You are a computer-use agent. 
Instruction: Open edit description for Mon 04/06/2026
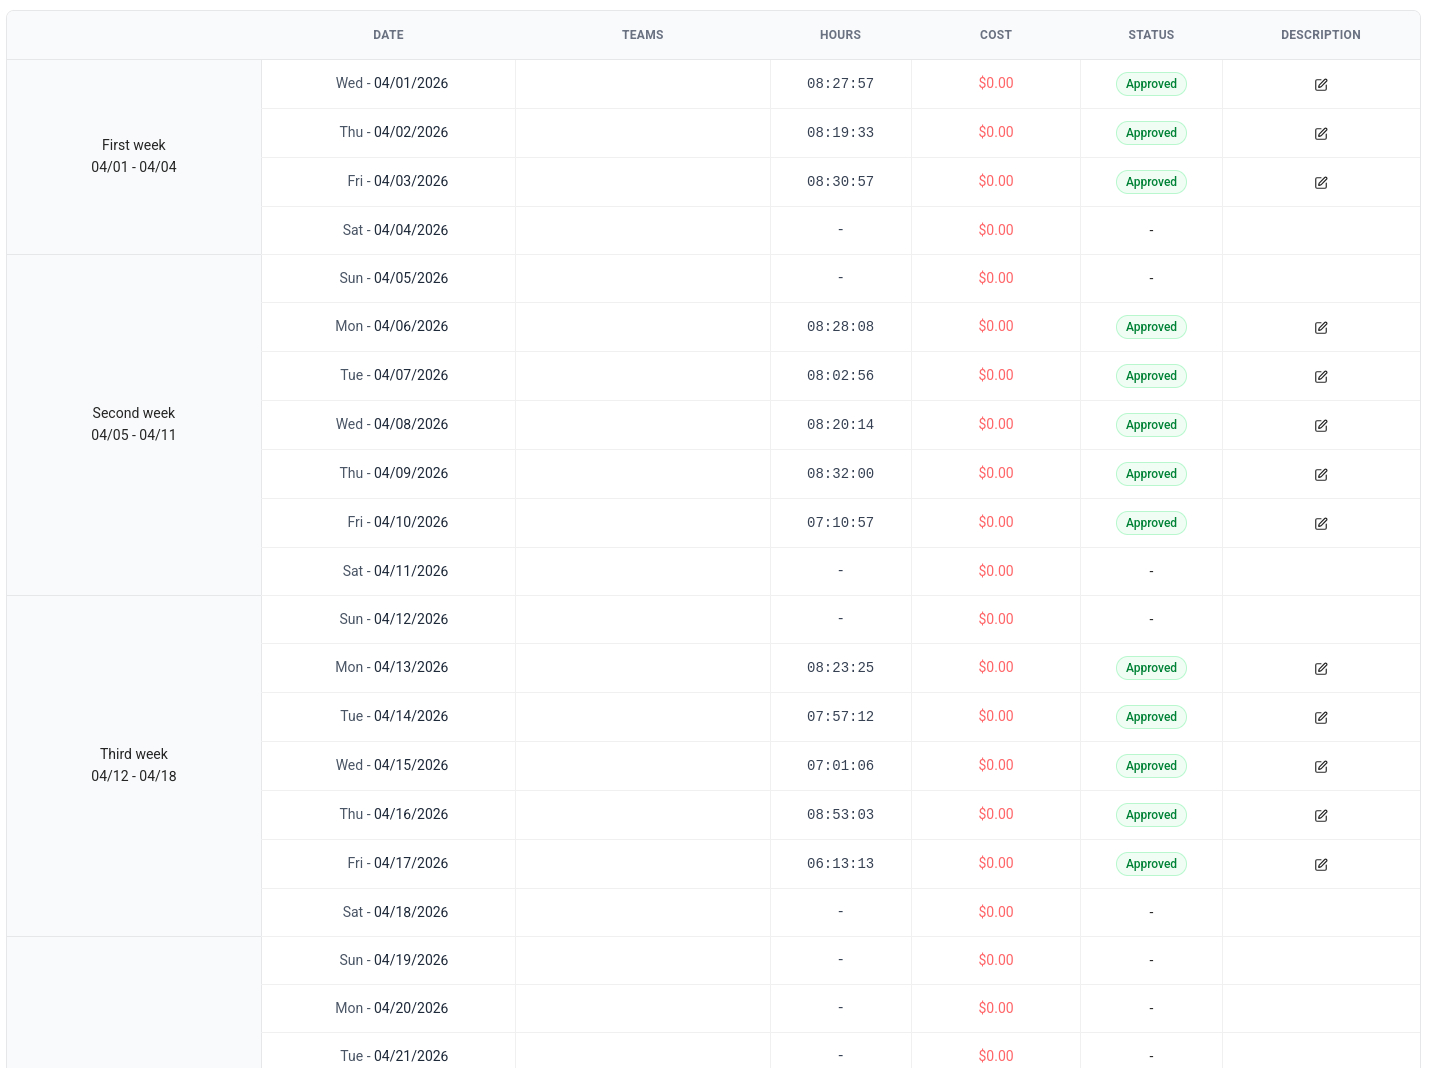click(x=1320, y=328)
